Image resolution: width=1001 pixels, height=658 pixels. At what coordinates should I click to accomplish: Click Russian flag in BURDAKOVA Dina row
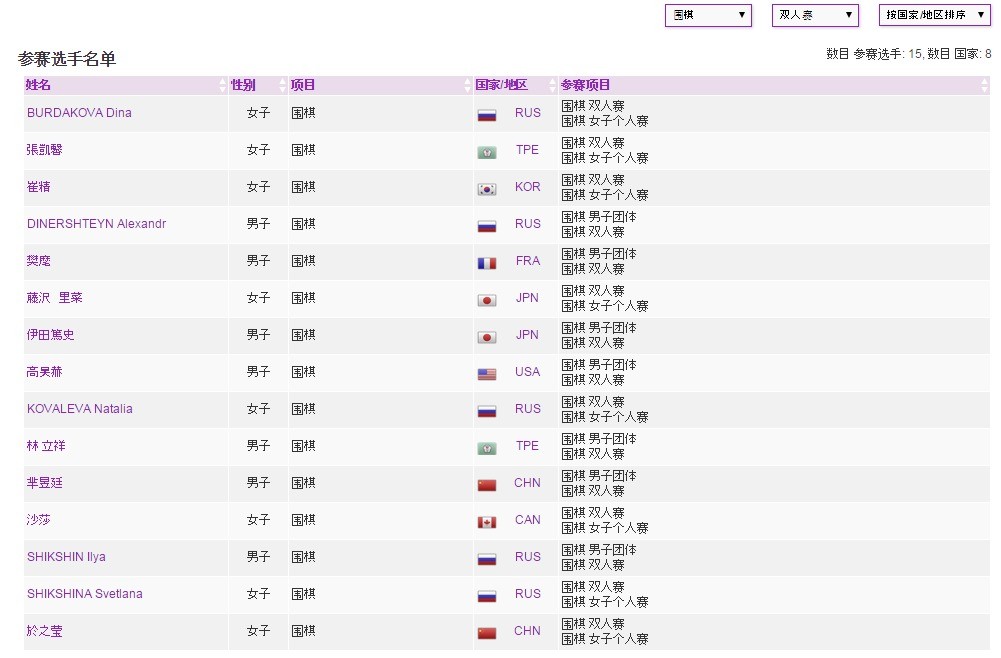(x=487, y=116)
